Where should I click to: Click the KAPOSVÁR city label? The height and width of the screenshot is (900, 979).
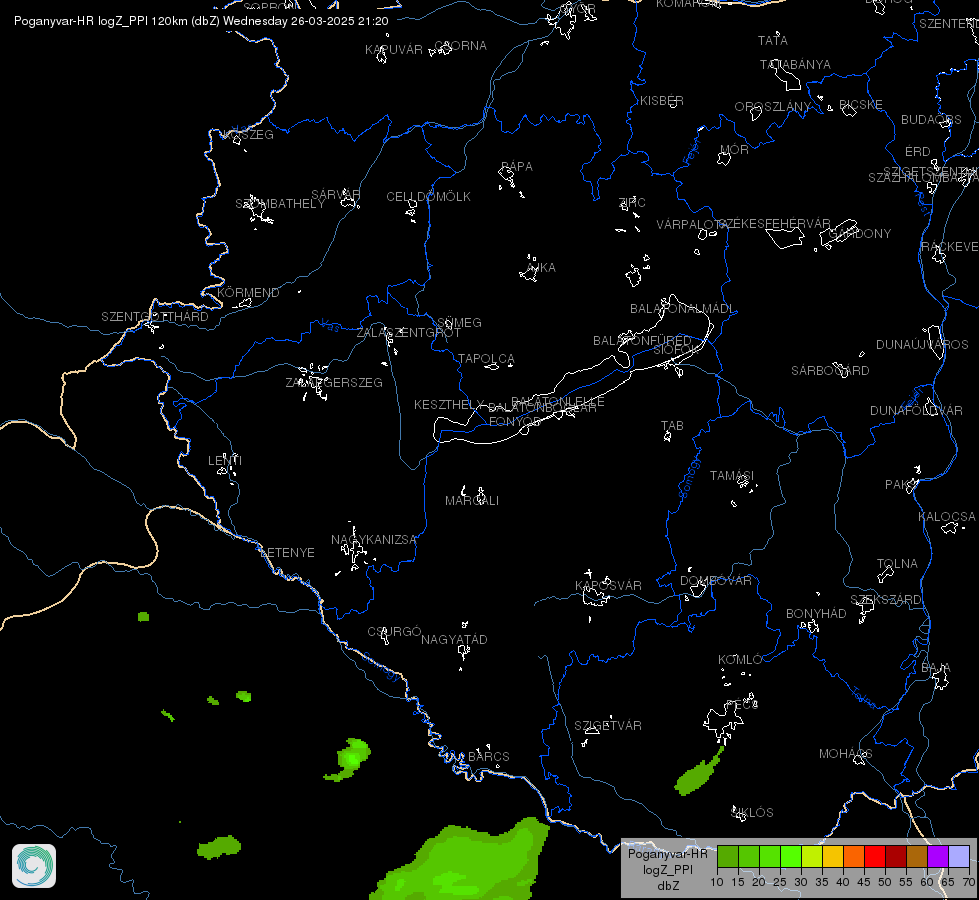click(x=608, y=586)
